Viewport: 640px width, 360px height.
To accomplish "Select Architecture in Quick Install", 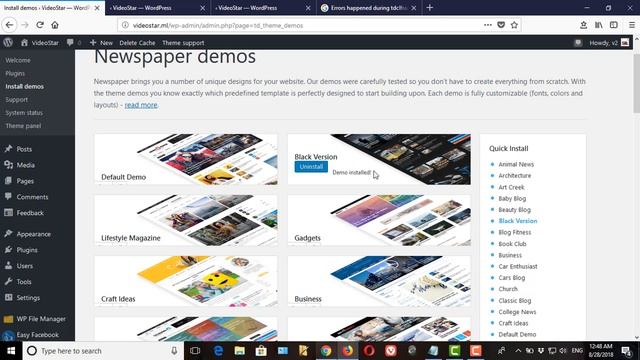I will tap(515, 176).
